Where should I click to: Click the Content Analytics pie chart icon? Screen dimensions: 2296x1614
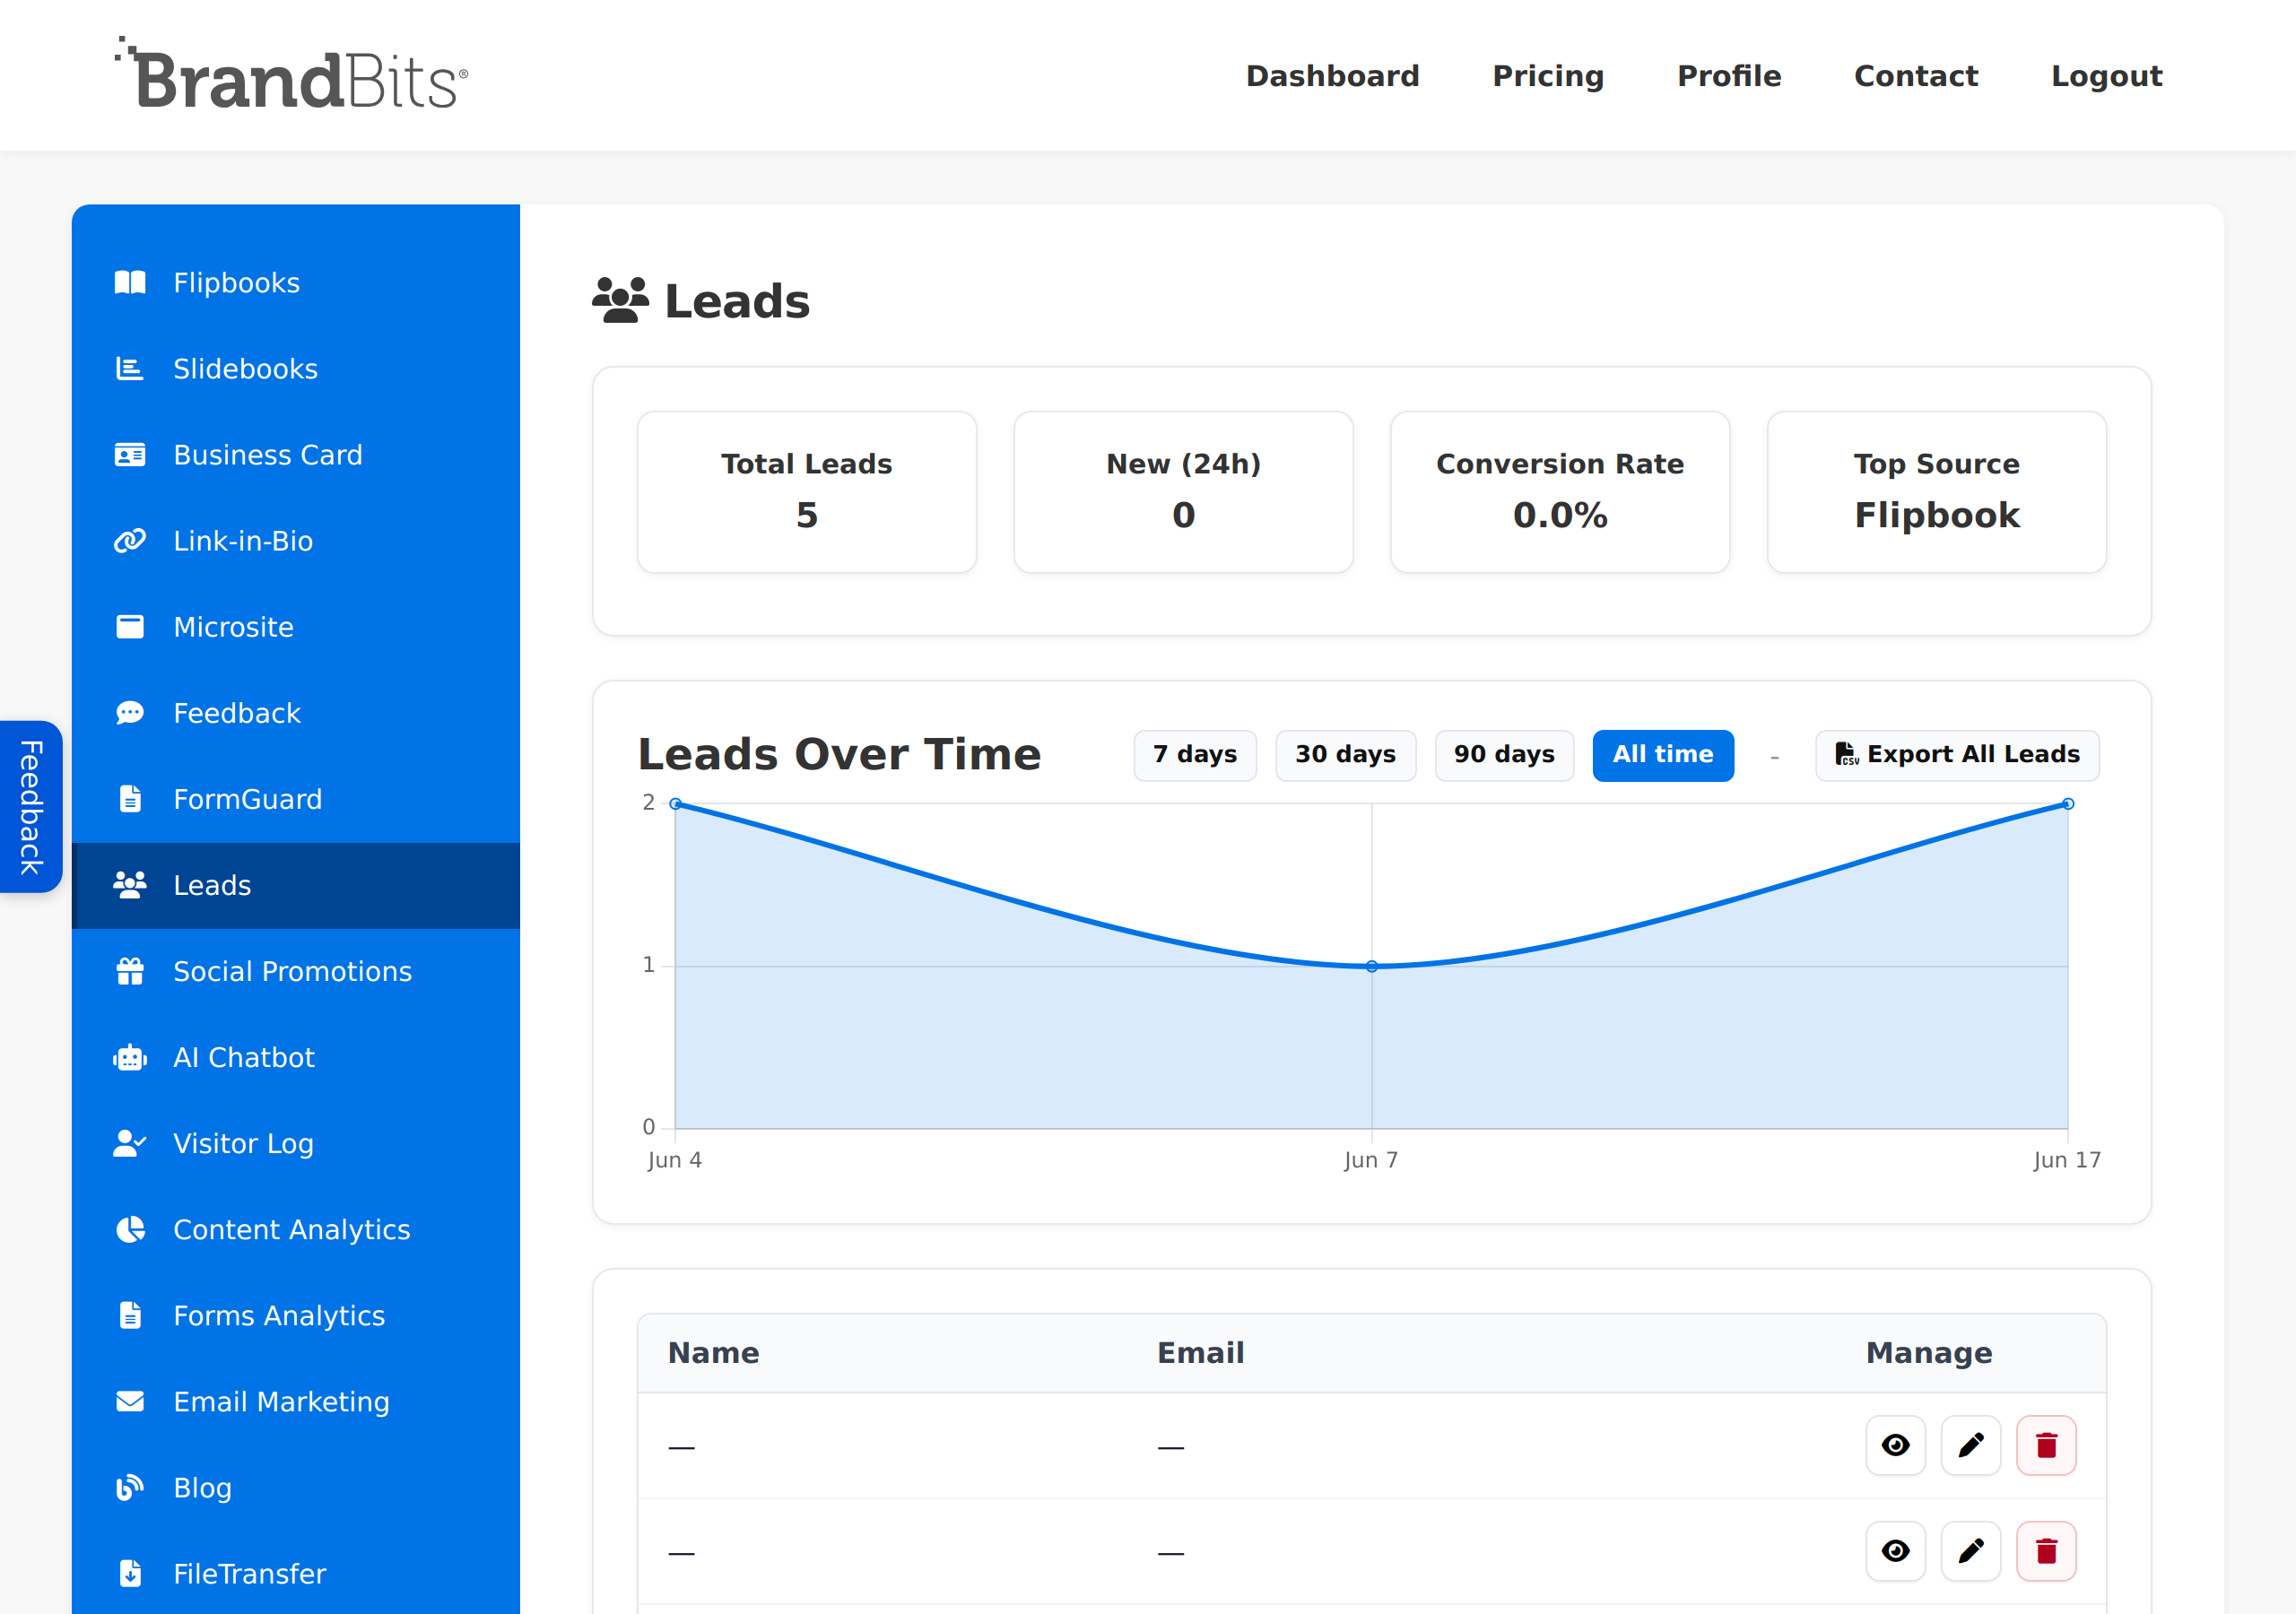pos(130,1230)
